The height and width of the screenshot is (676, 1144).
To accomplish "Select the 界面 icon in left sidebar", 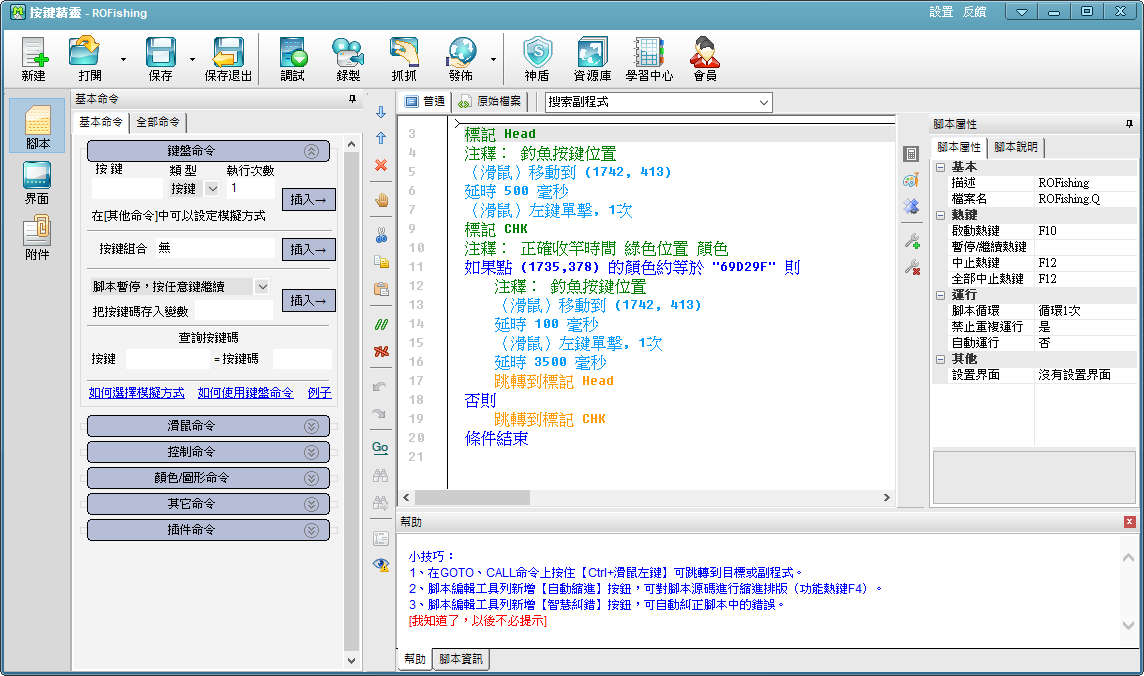I will [x=37, y=182].
